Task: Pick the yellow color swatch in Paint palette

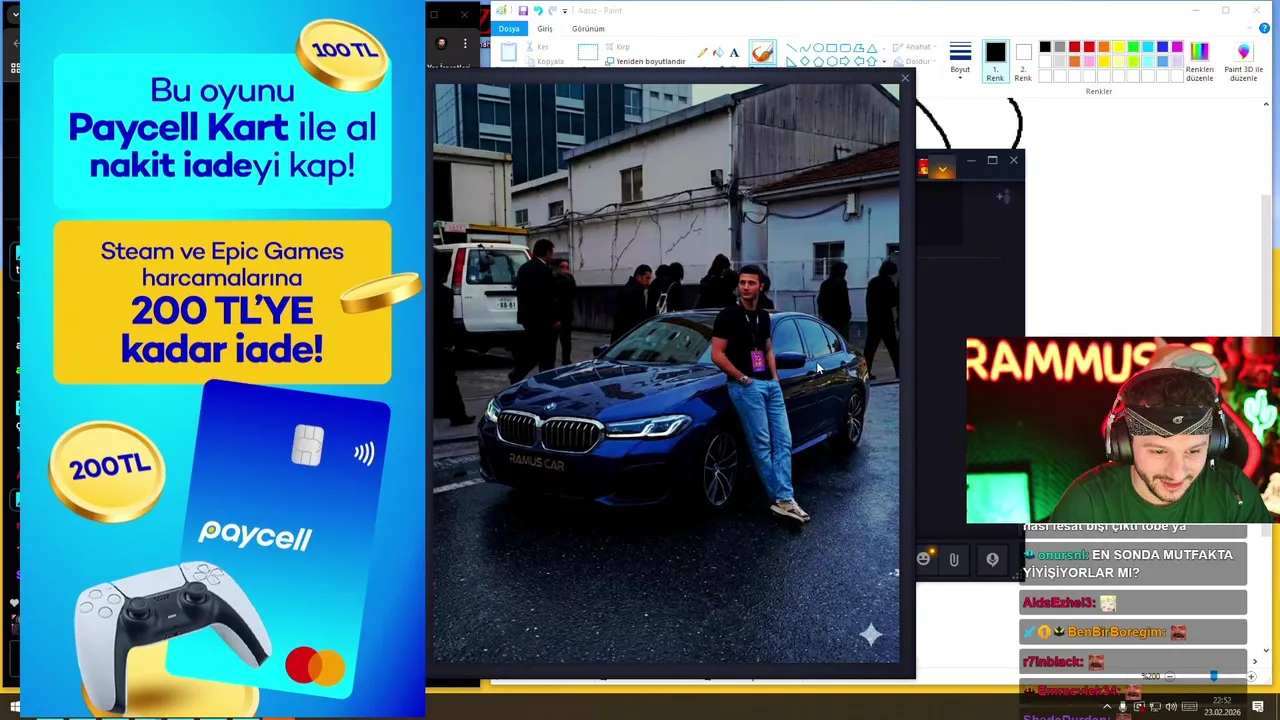Action: [1118, 47]
